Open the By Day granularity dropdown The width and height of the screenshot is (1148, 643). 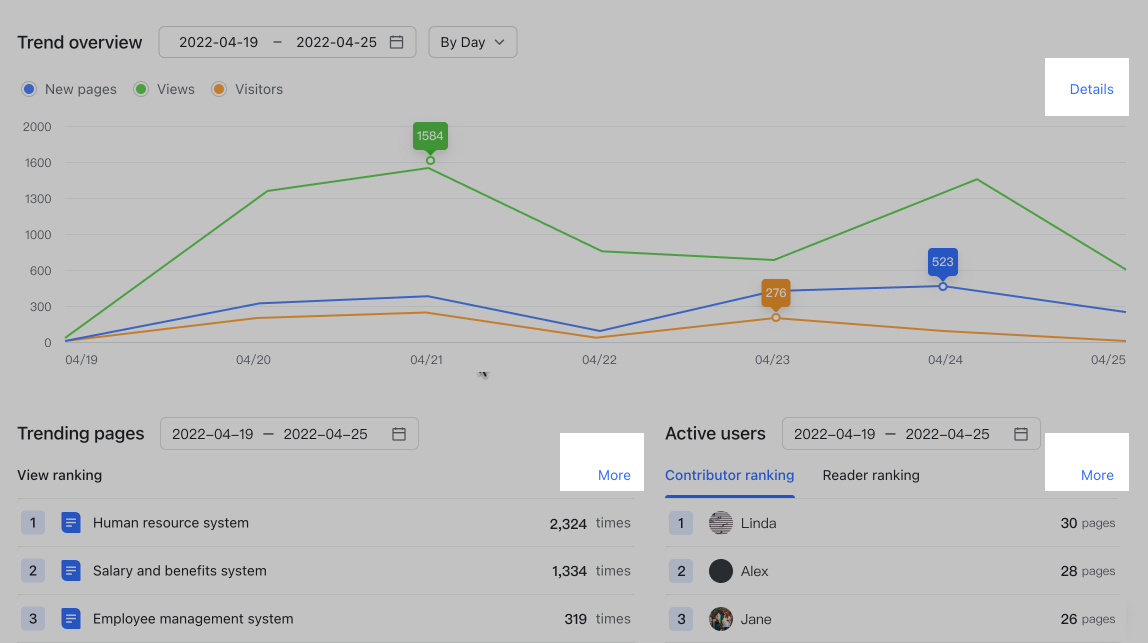(472, 42)
